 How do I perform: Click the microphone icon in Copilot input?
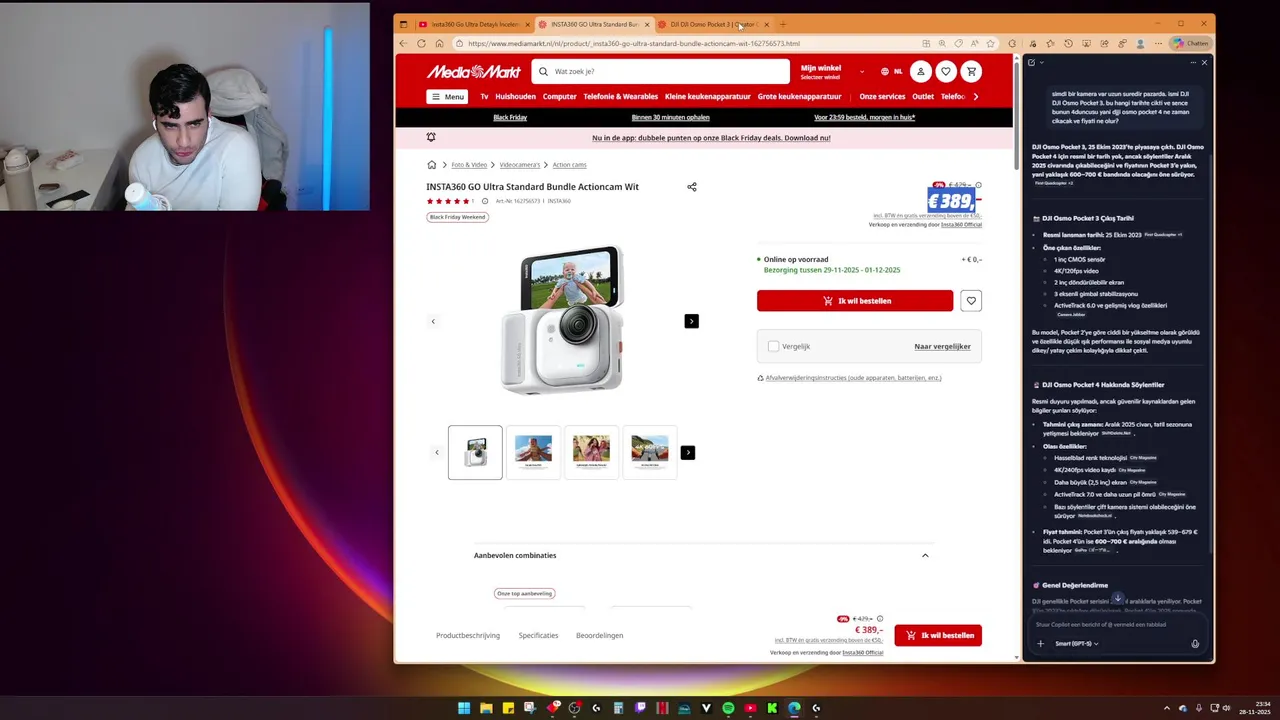[1195, 644]
